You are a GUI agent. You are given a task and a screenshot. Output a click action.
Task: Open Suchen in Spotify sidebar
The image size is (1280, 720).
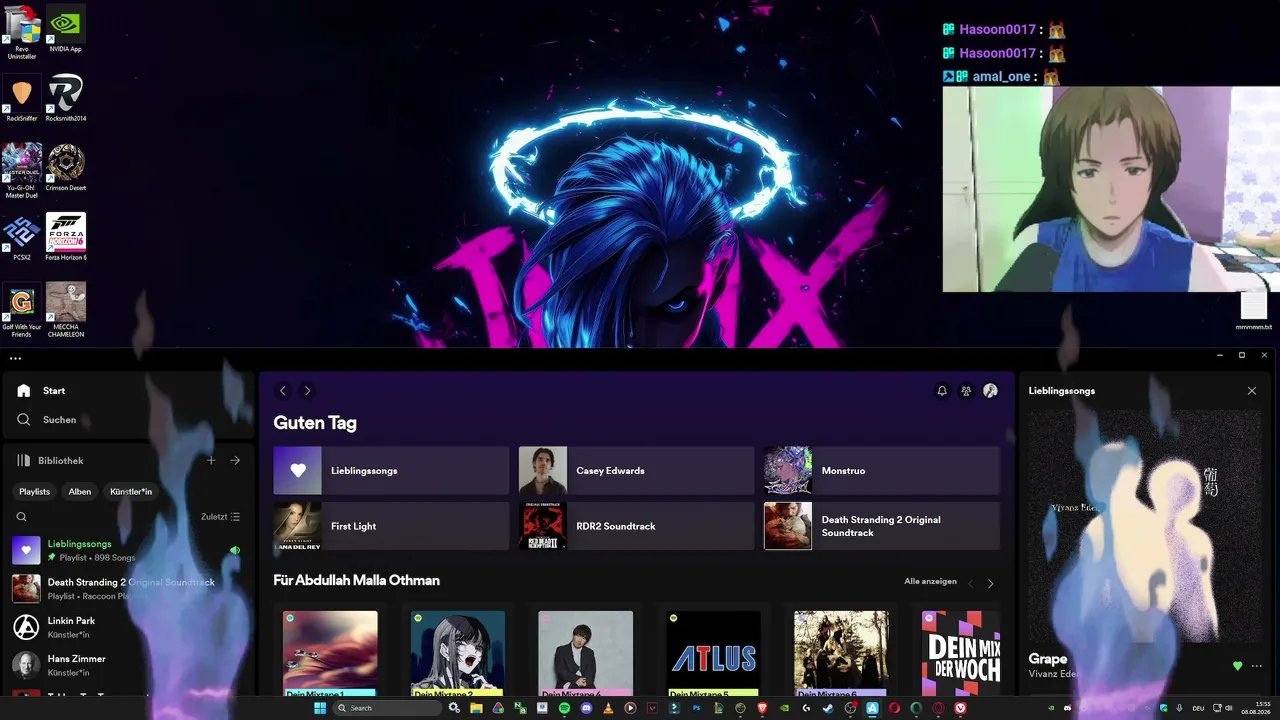pos(47,420)
